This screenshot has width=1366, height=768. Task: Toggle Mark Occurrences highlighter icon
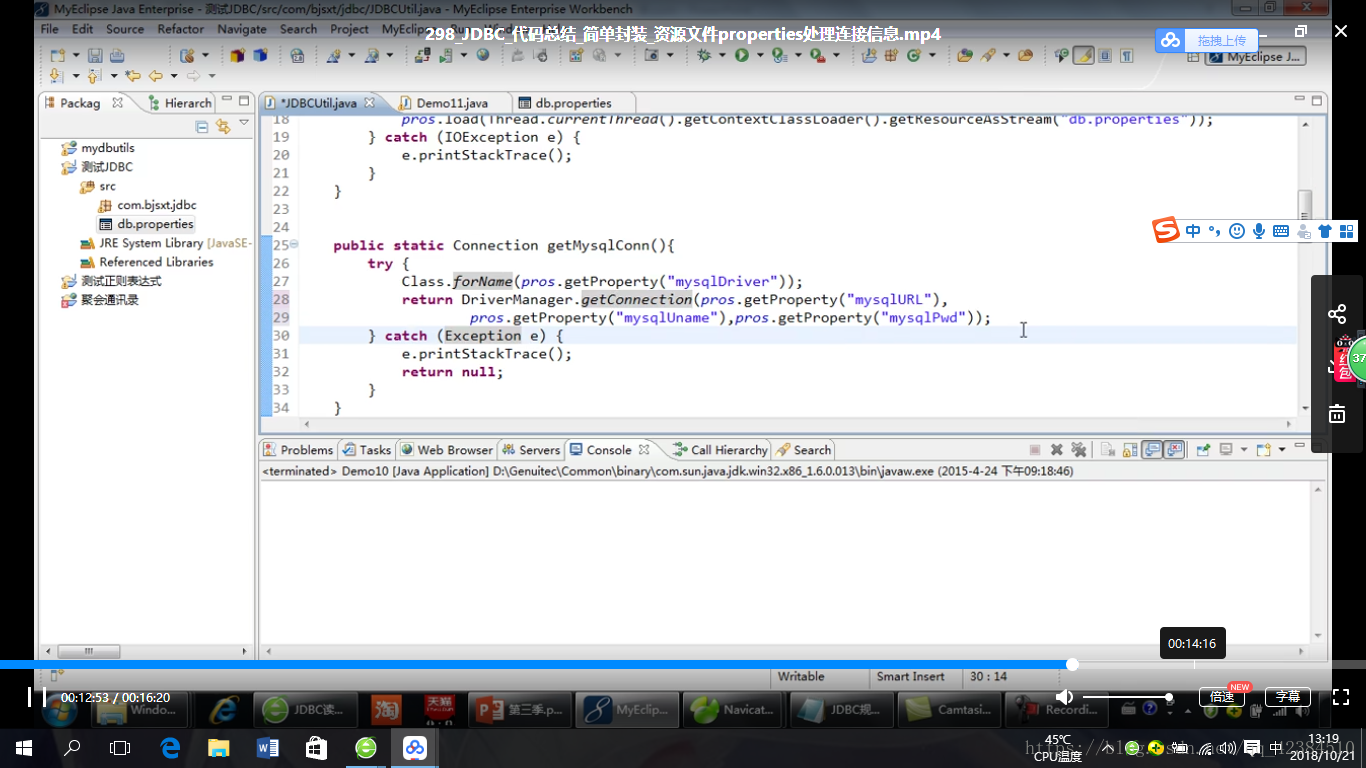(1083, 56)
